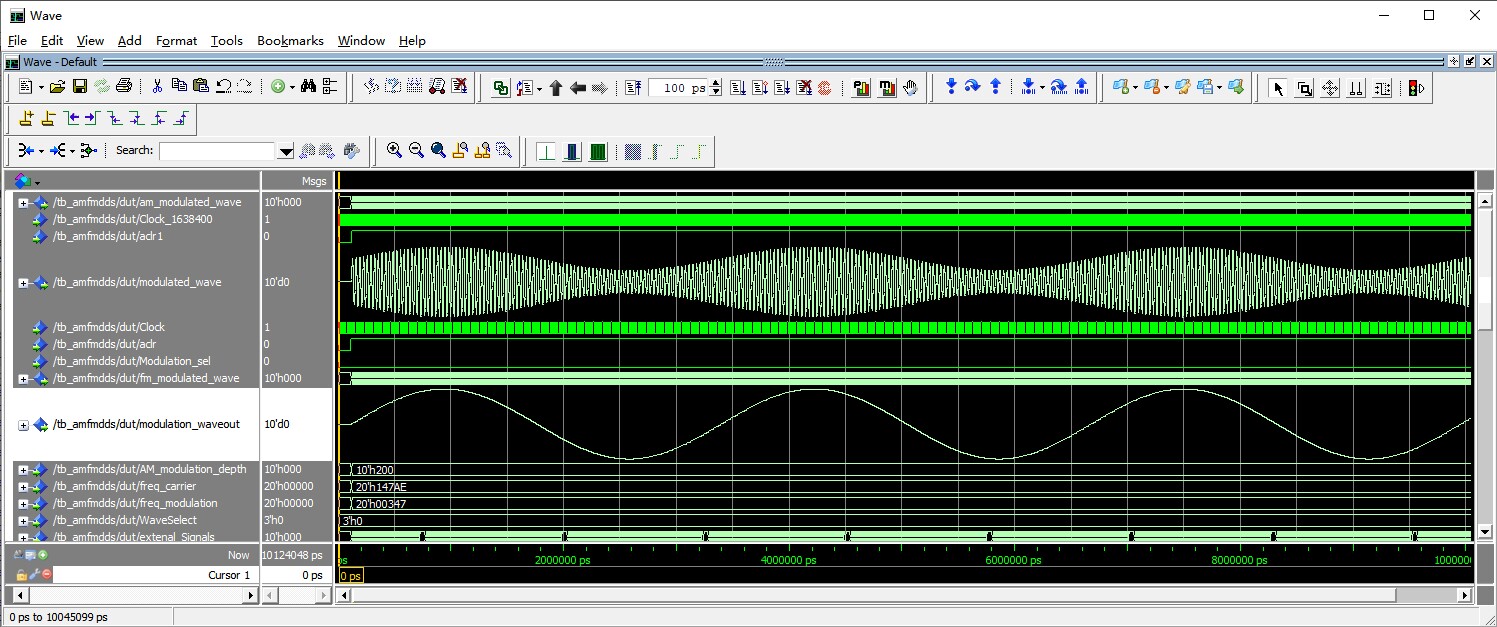Activate the arrow Select Mode tool
Viewport: 1497px width, 627px height.
[x=1277, y=88]
